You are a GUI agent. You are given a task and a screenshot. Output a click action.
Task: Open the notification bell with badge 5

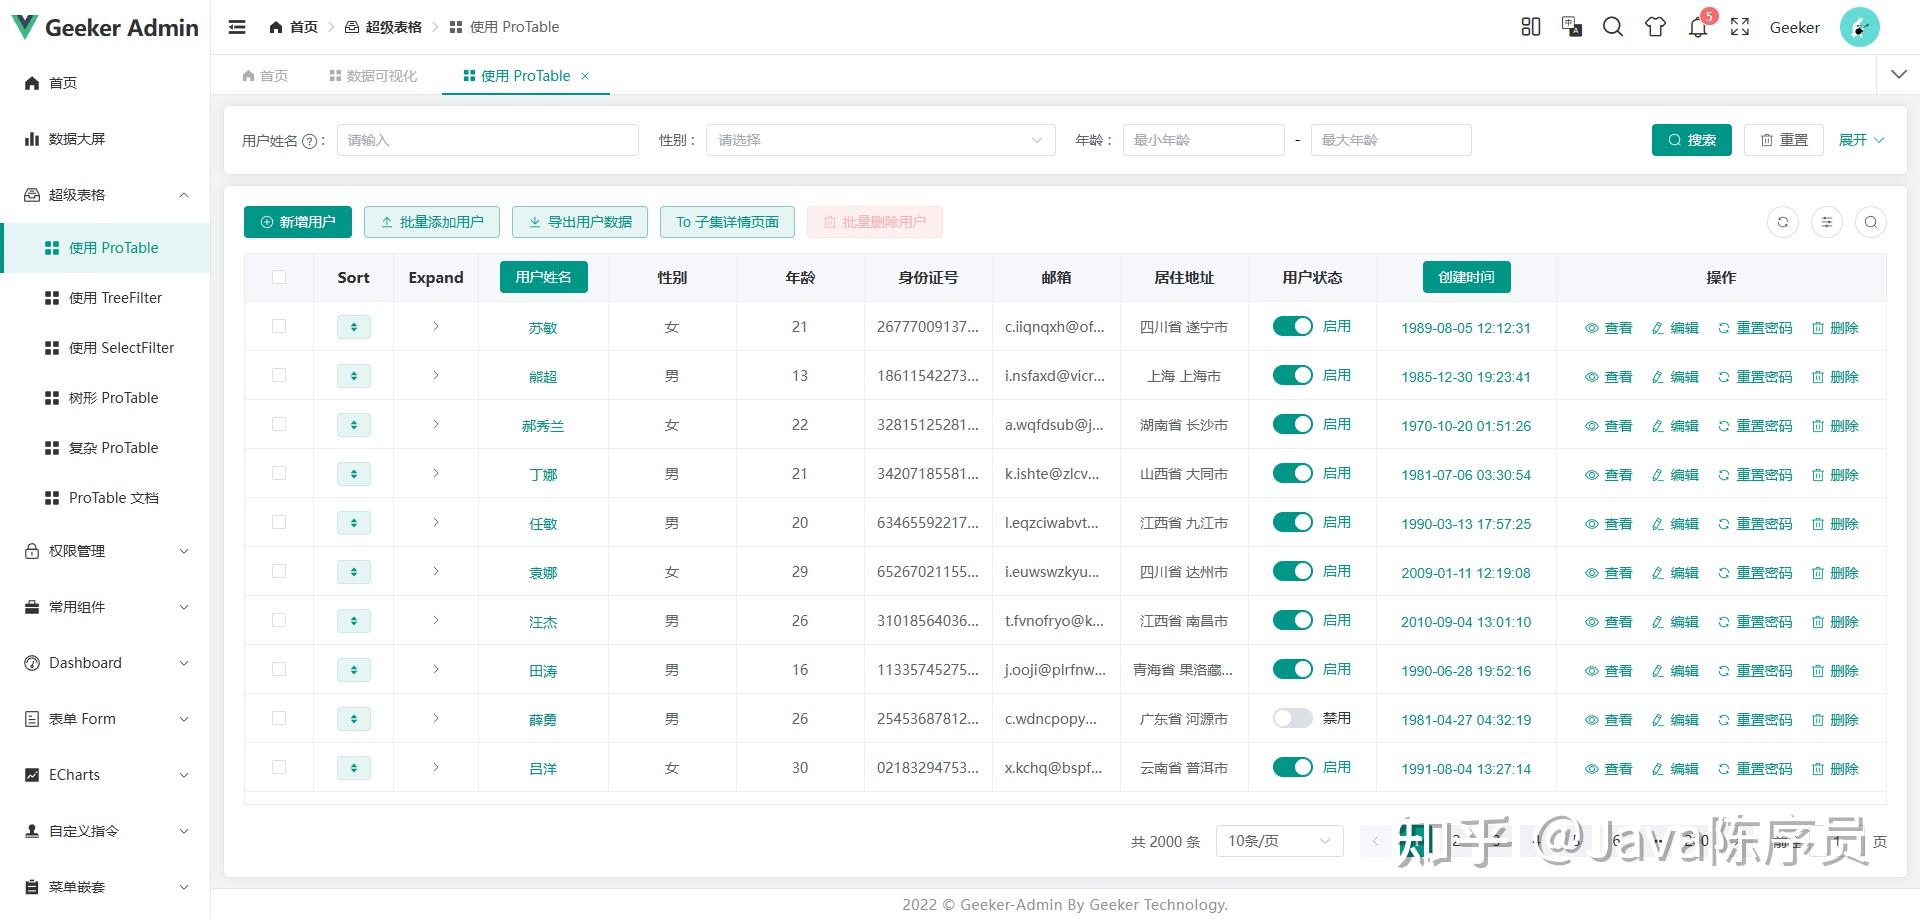click(x=1697, y=27)
